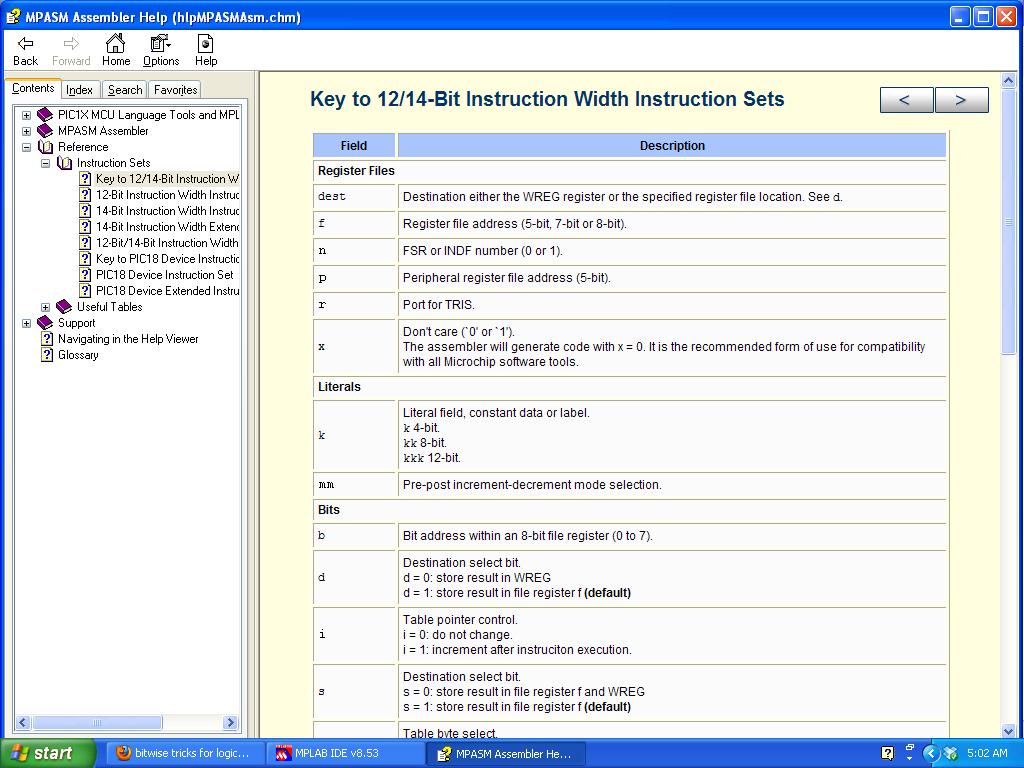This screenshot has height=768, width=1024.
Task: Switch to the Contents tab
Action: [x=33, y=88]
